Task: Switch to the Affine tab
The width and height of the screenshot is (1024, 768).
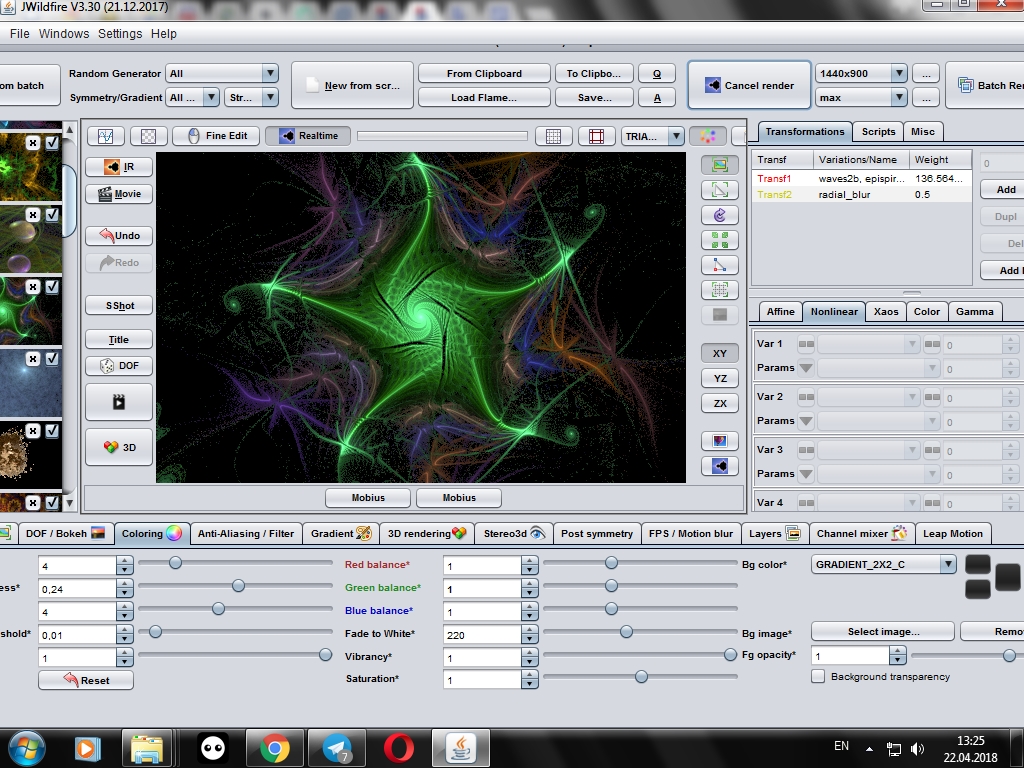Action: (780, 312)
